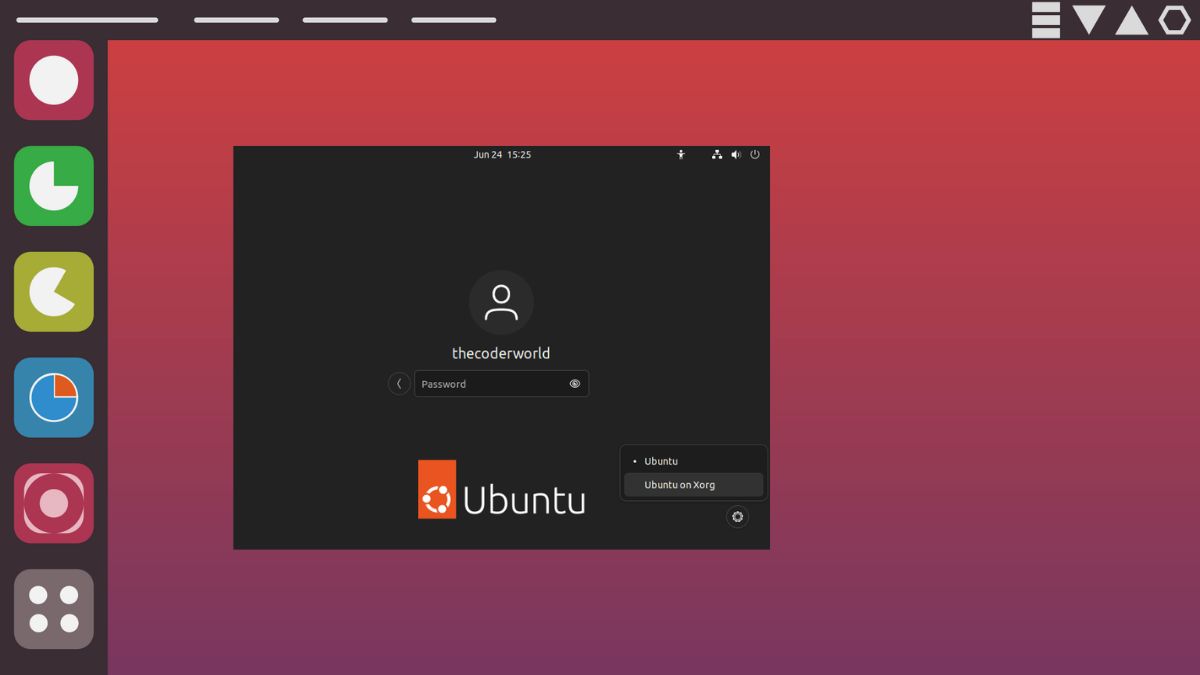This screenshot has height=675, width=1200.
Task: Launch the green pie chart sidebar icon
Action: 53,186
